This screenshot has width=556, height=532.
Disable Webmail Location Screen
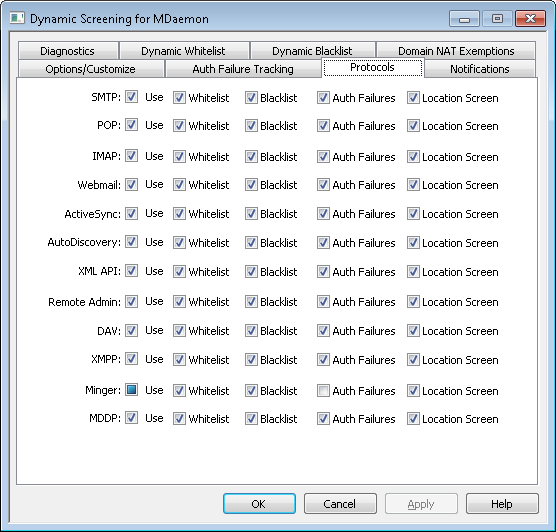click(413, 184)
